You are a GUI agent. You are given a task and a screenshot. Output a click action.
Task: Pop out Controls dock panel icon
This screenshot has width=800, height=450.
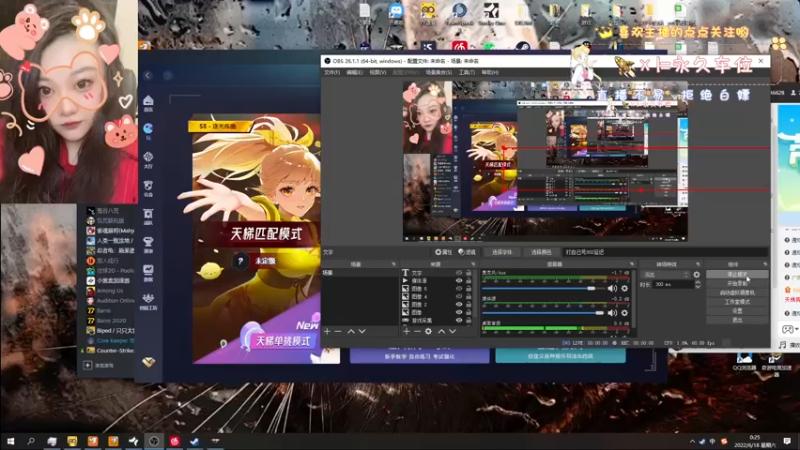click(765, 264)
